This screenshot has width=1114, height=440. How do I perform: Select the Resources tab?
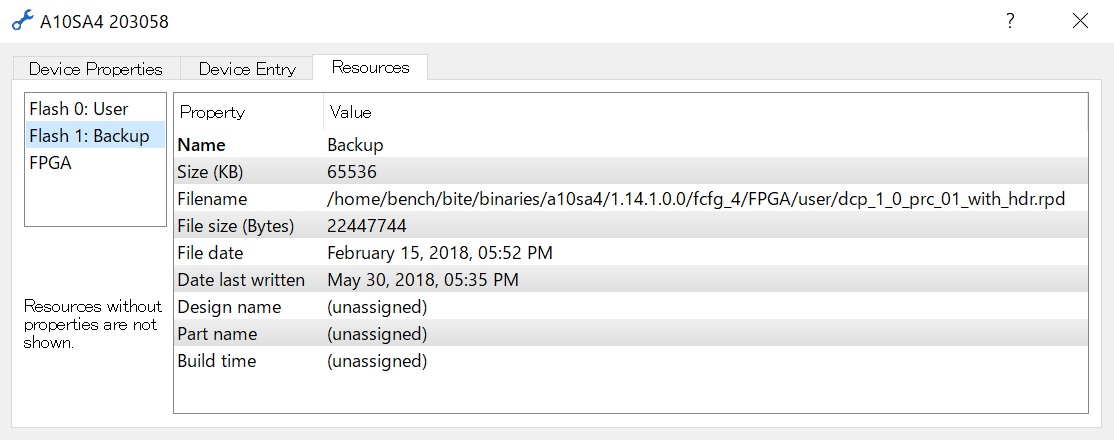click(x=370, y=68)
